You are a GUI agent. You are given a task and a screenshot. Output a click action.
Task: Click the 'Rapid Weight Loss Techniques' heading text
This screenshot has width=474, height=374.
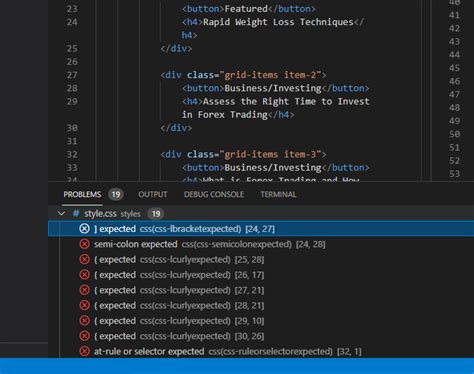pos(278,22)
